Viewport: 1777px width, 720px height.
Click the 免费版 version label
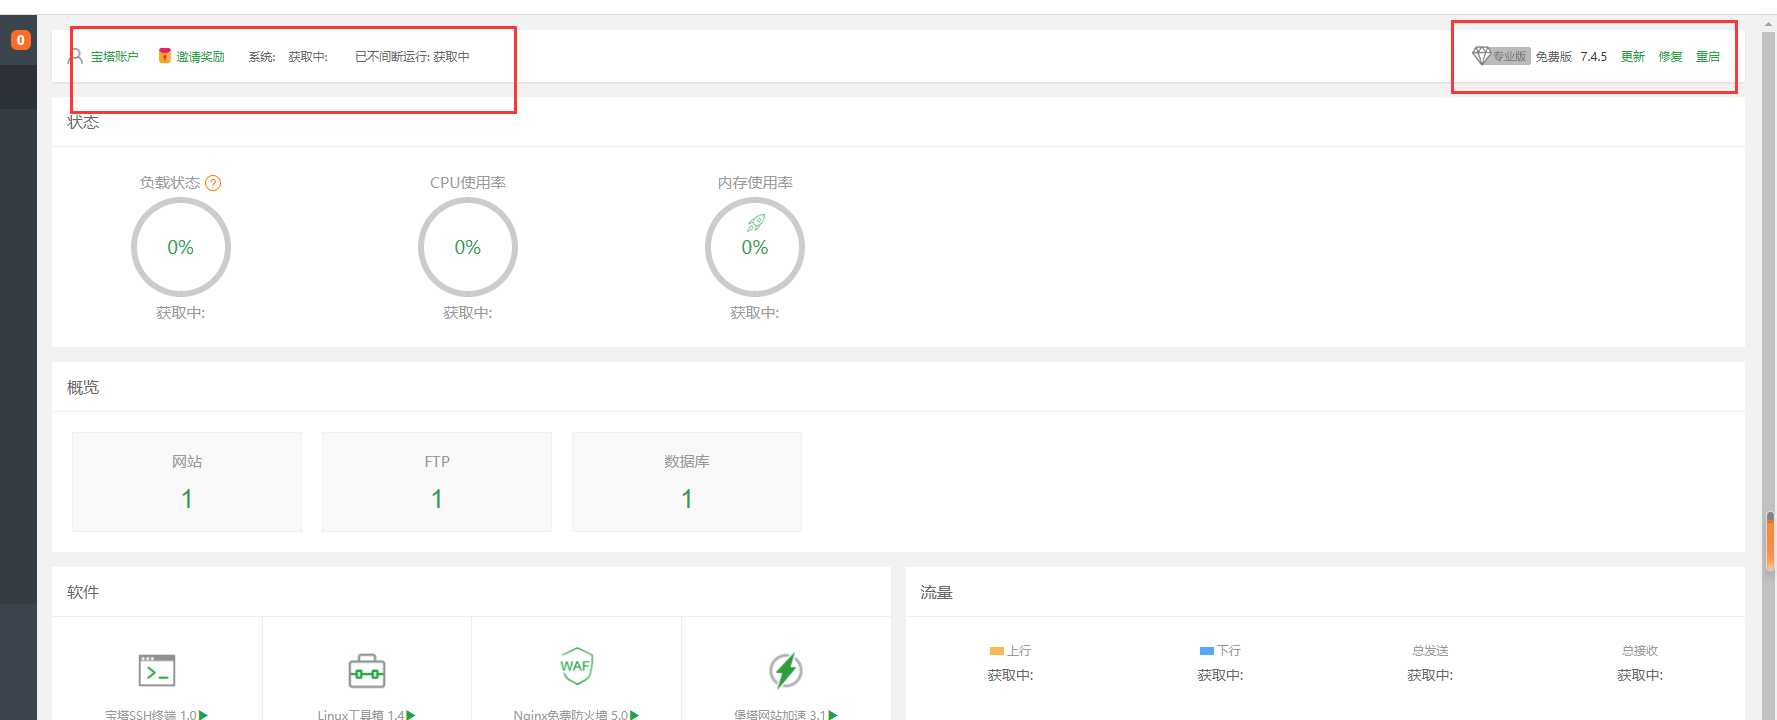pos(1554,57)
